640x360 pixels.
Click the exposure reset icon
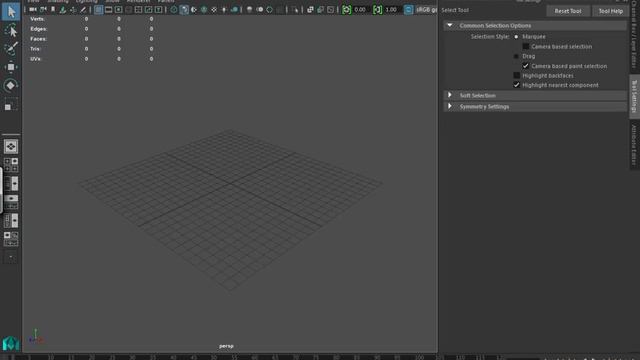coord(346,9)
